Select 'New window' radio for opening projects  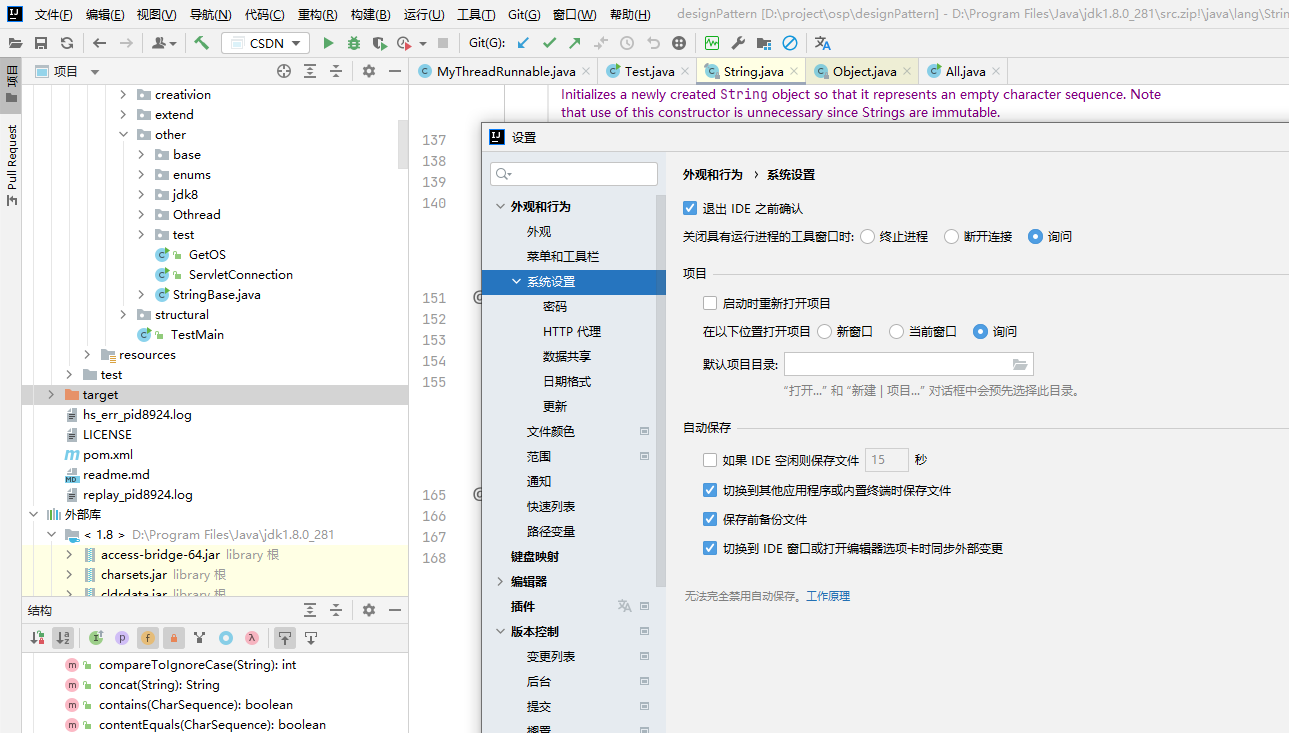click(x=824, y=331)
